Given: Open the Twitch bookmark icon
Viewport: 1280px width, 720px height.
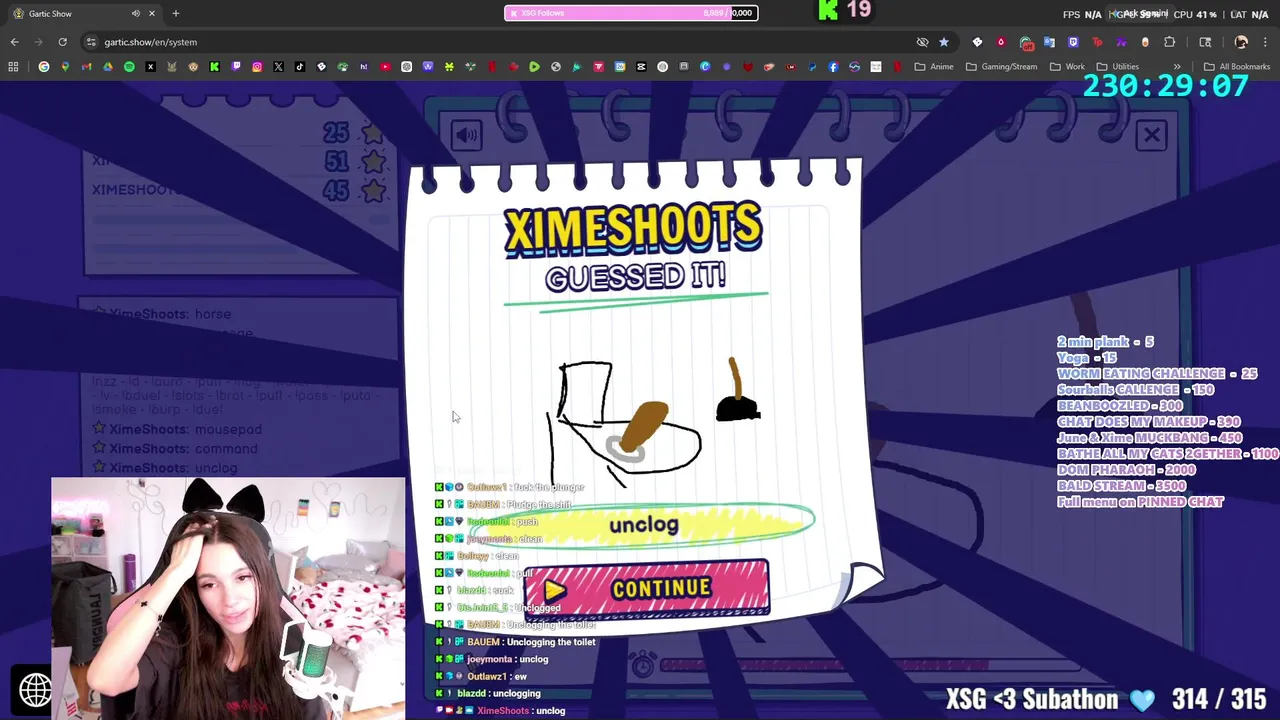Looking at the screenshot, I should click(236, 67).
